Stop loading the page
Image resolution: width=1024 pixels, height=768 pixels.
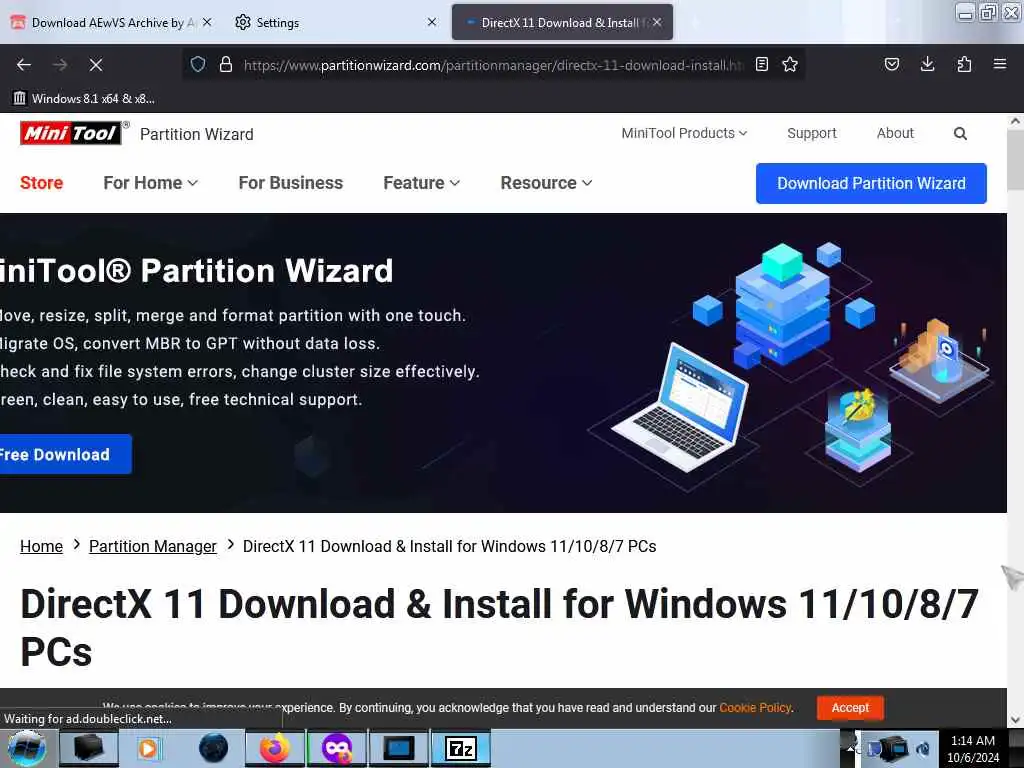point(95,65)
